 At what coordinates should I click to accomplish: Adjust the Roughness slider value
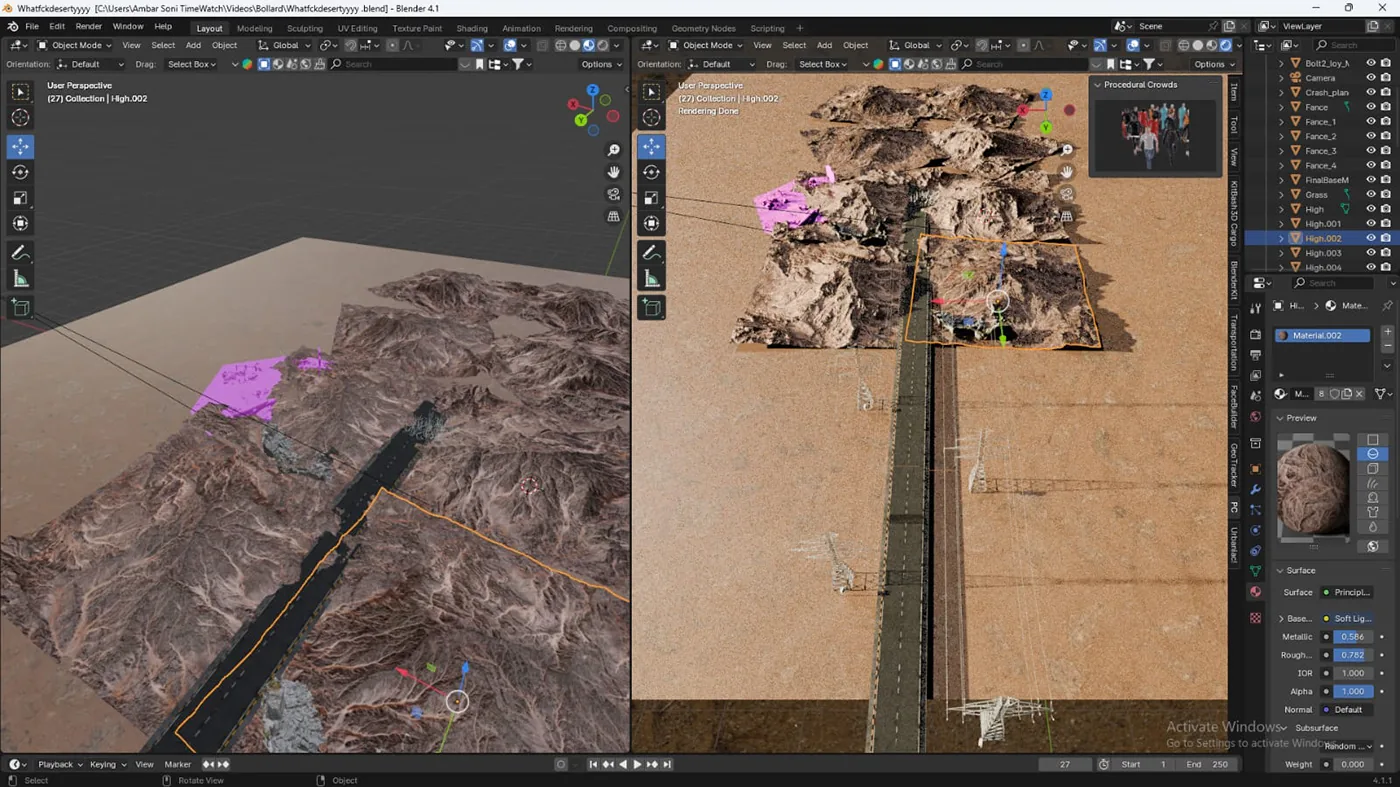[x=1353, y=655]
